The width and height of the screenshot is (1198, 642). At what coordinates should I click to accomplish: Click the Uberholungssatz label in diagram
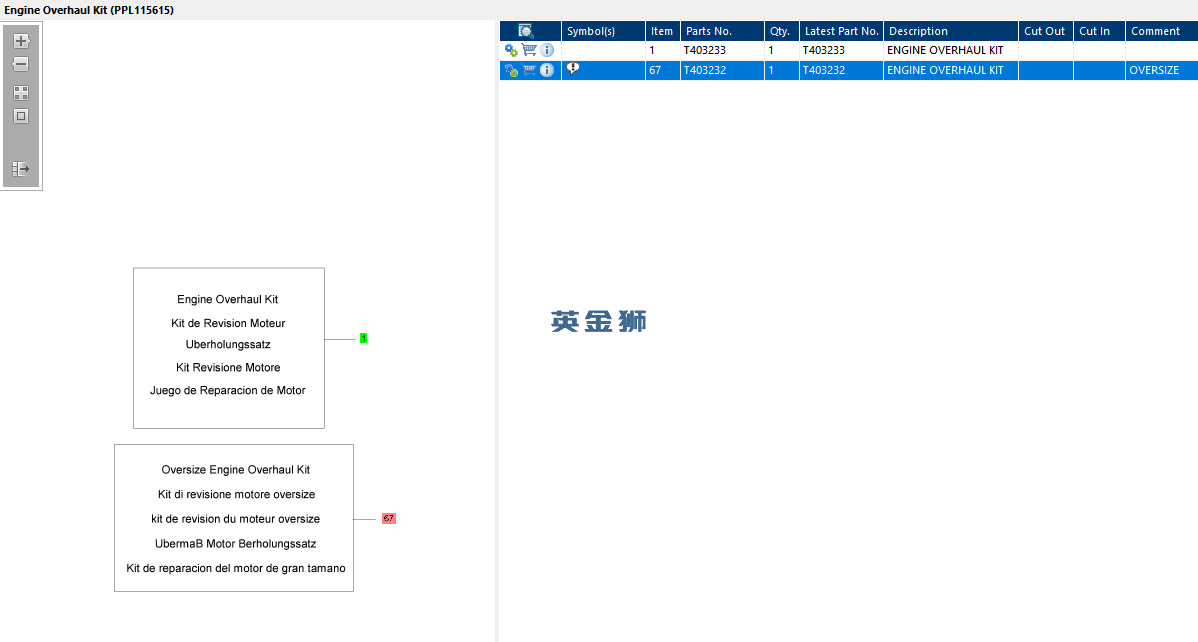pos(228,345)
